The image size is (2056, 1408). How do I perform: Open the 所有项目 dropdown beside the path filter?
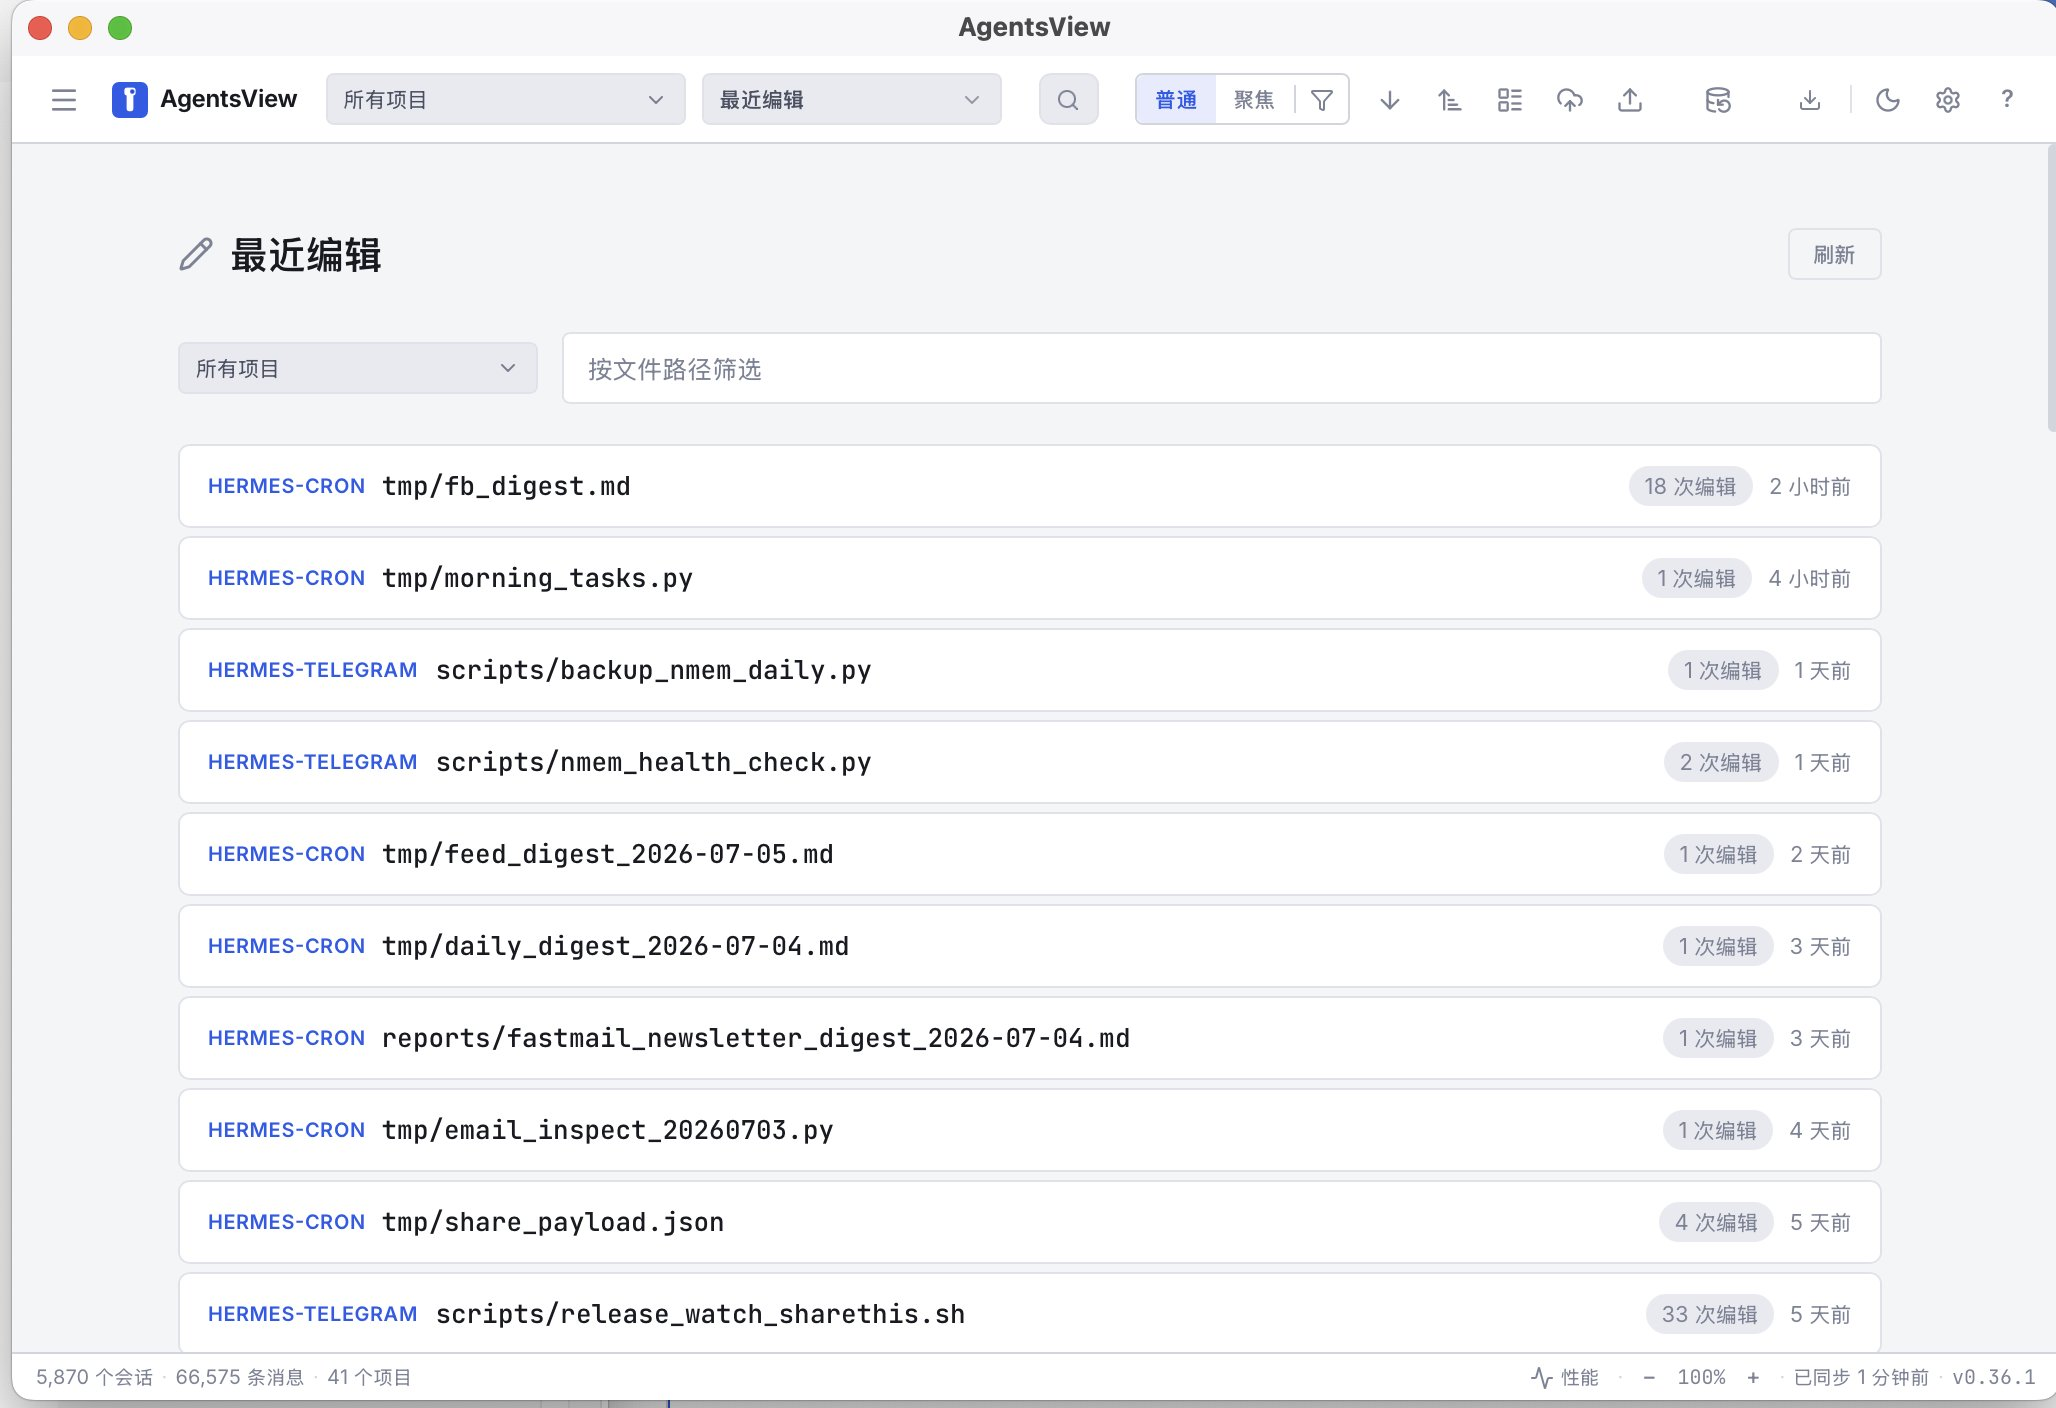click(x=357, y=368)
